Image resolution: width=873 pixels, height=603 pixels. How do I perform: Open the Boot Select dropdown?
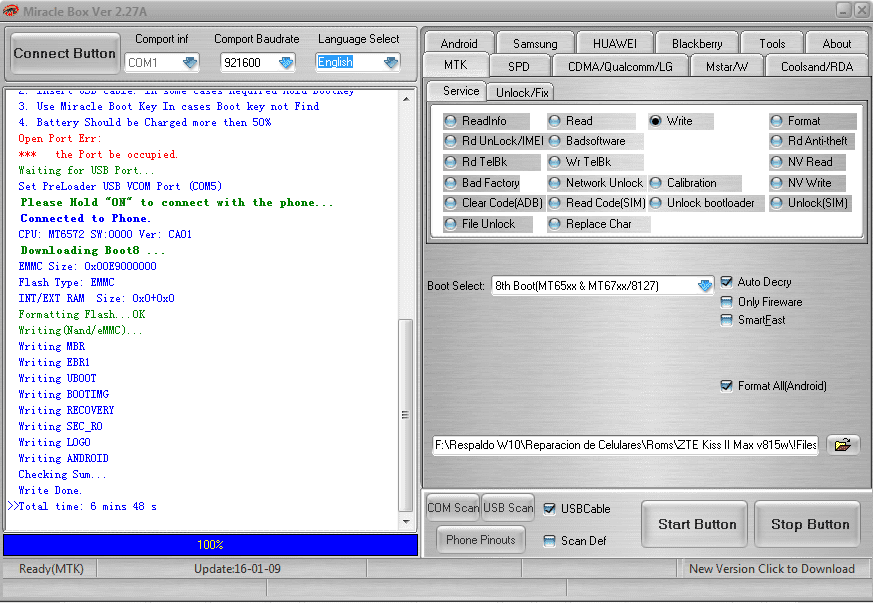click(x=705, y=286)
